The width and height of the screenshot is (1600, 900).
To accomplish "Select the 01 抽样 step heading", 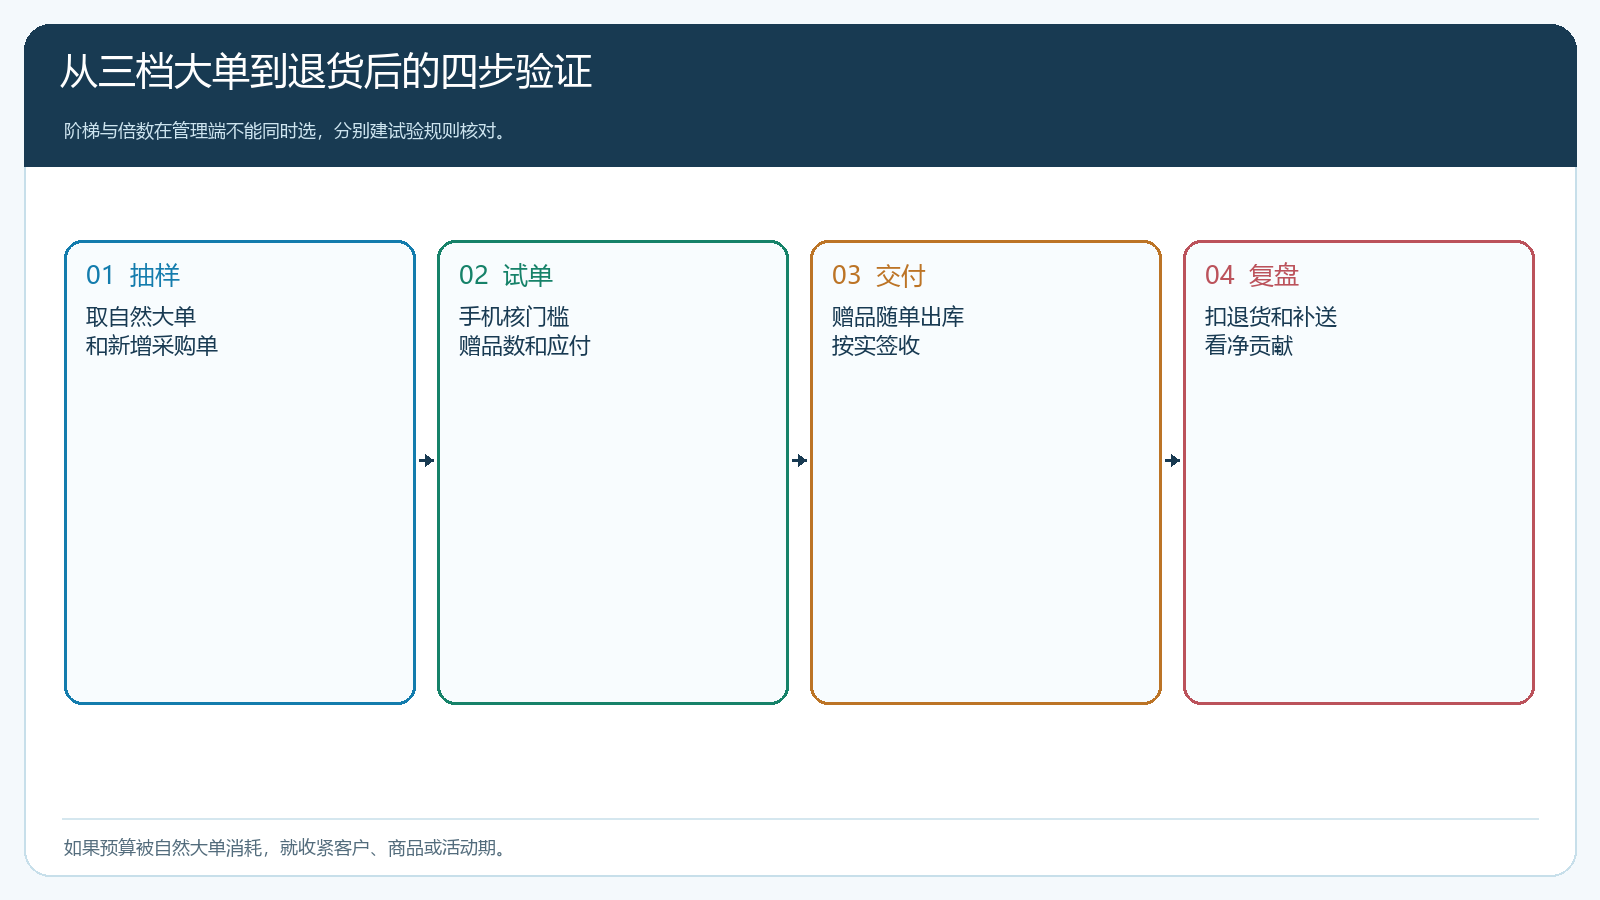I will click(x=133, y=275).
